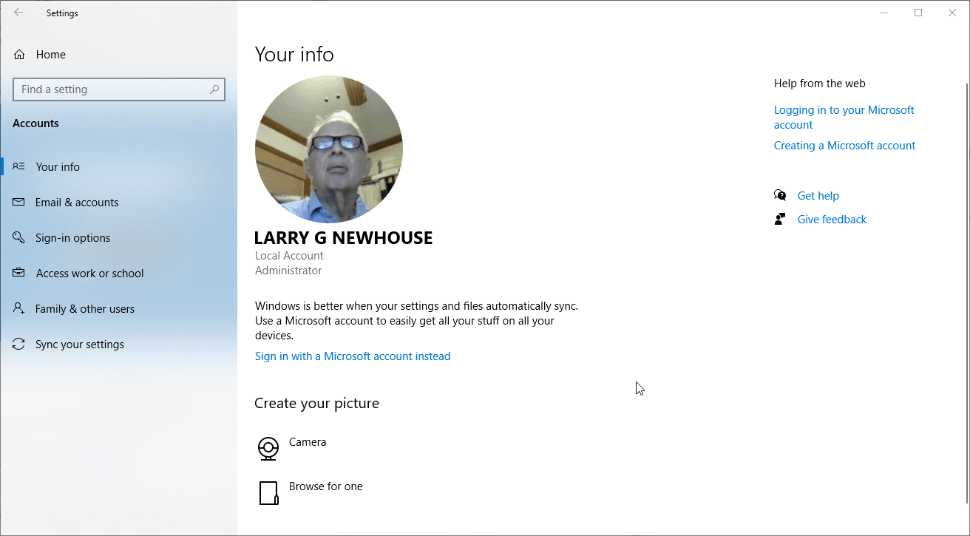The image size is (970, 536).
Task: Choose Camera to create your picture
Action: (x=307, y=442)
